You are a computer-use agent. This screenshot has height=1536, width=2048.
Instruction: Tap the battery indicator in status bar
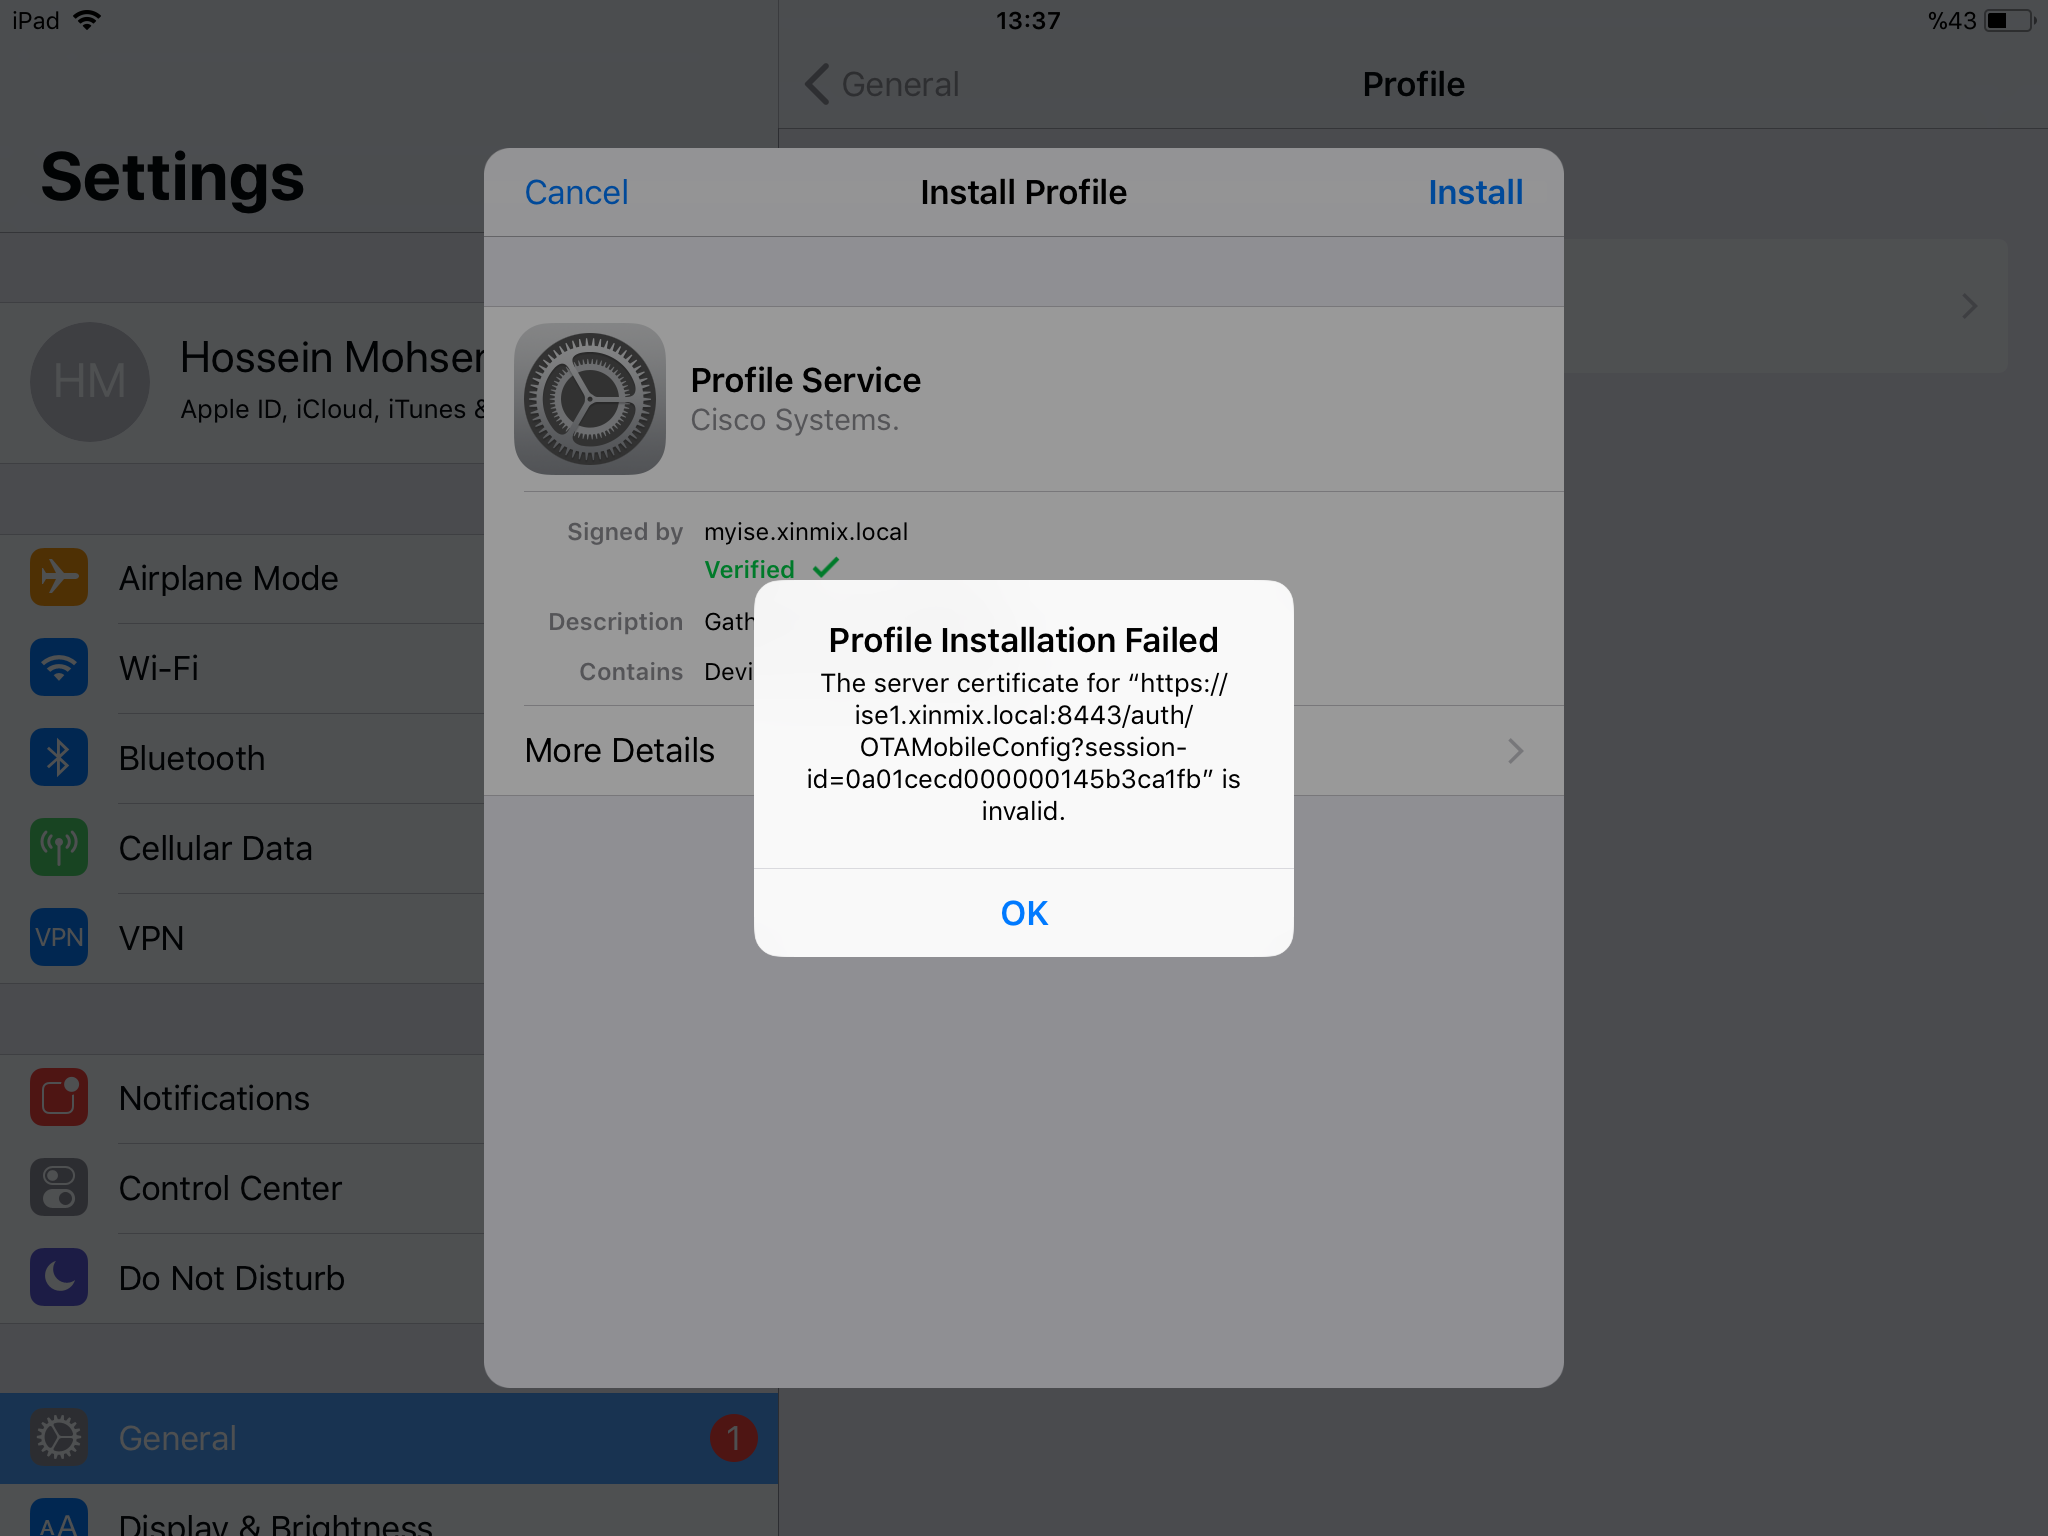tap(2010, 20)
